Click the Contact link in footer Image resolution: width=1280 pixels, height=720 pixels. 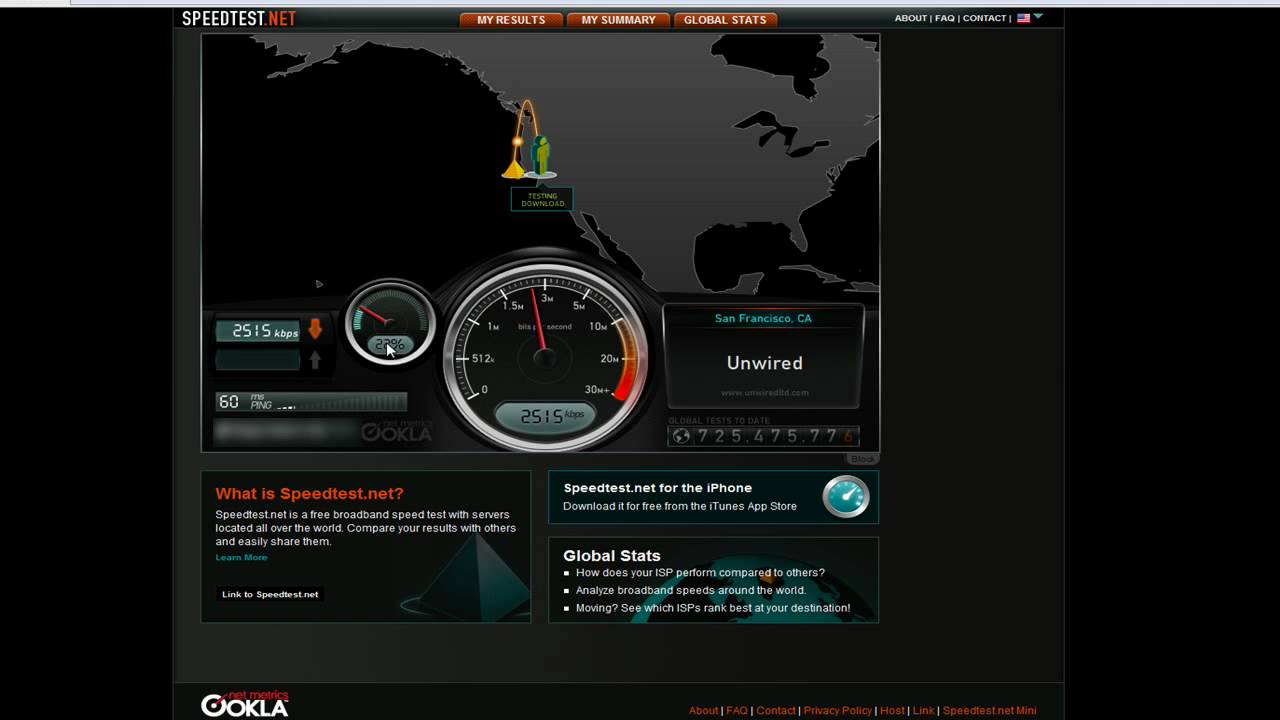click(x=776, y=710)
